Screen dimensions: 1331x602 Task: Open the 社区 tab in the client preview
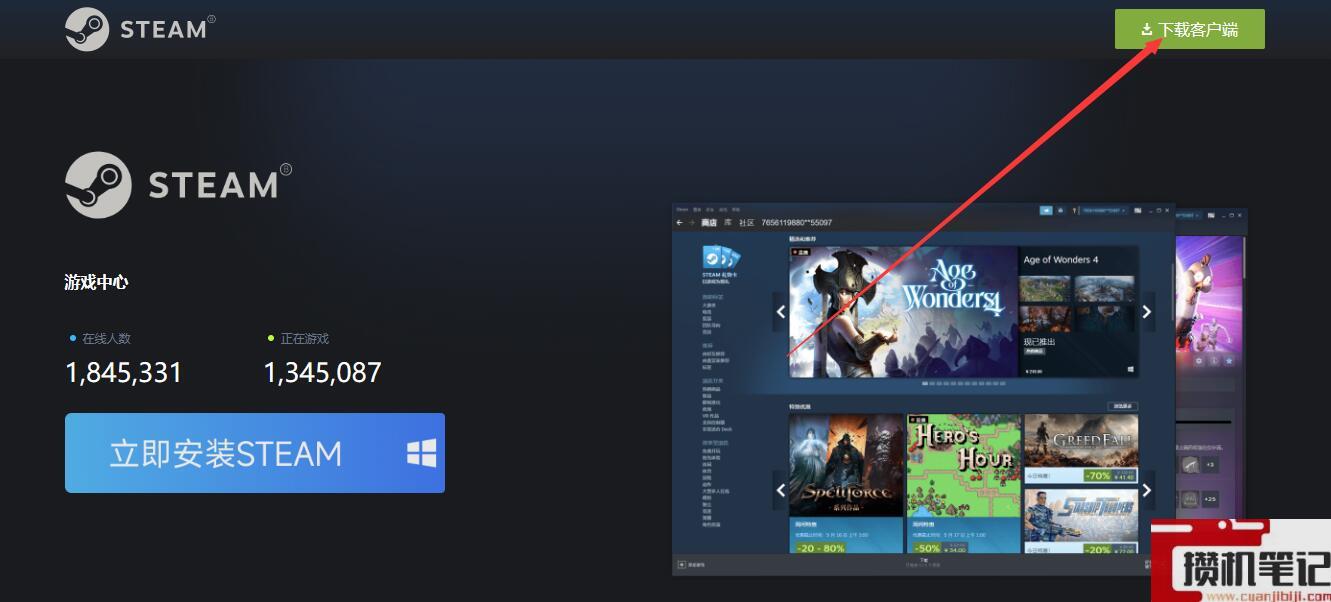746,222
